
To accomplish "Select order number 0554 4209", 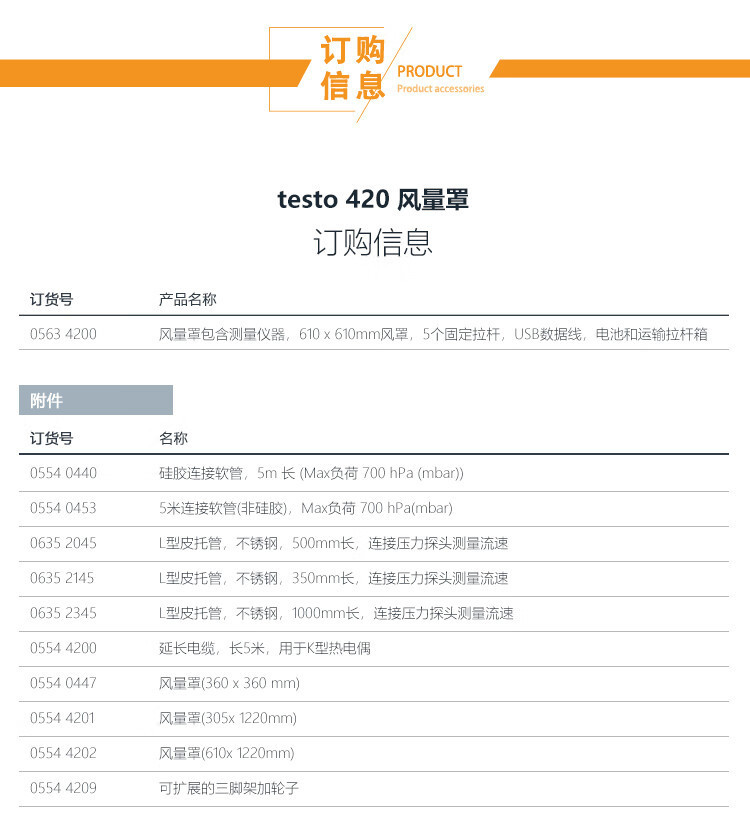I will (63, 788).
